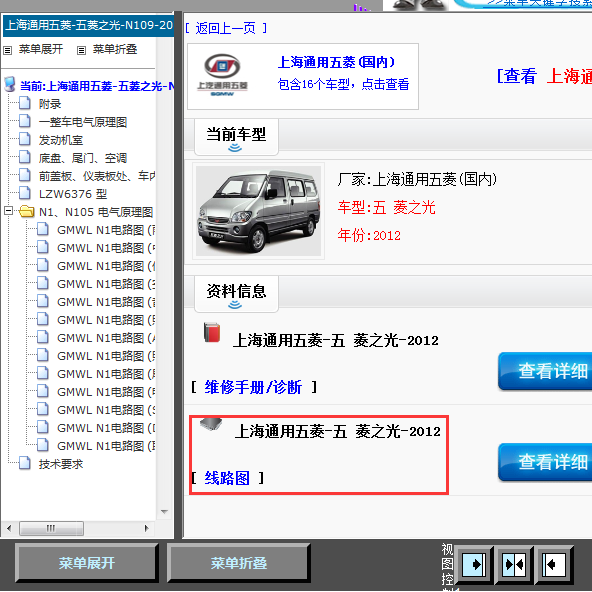Click the sidebar vertical scroll down arrow
This screenshot has height=592, width=592.
[x=164, y=512]
